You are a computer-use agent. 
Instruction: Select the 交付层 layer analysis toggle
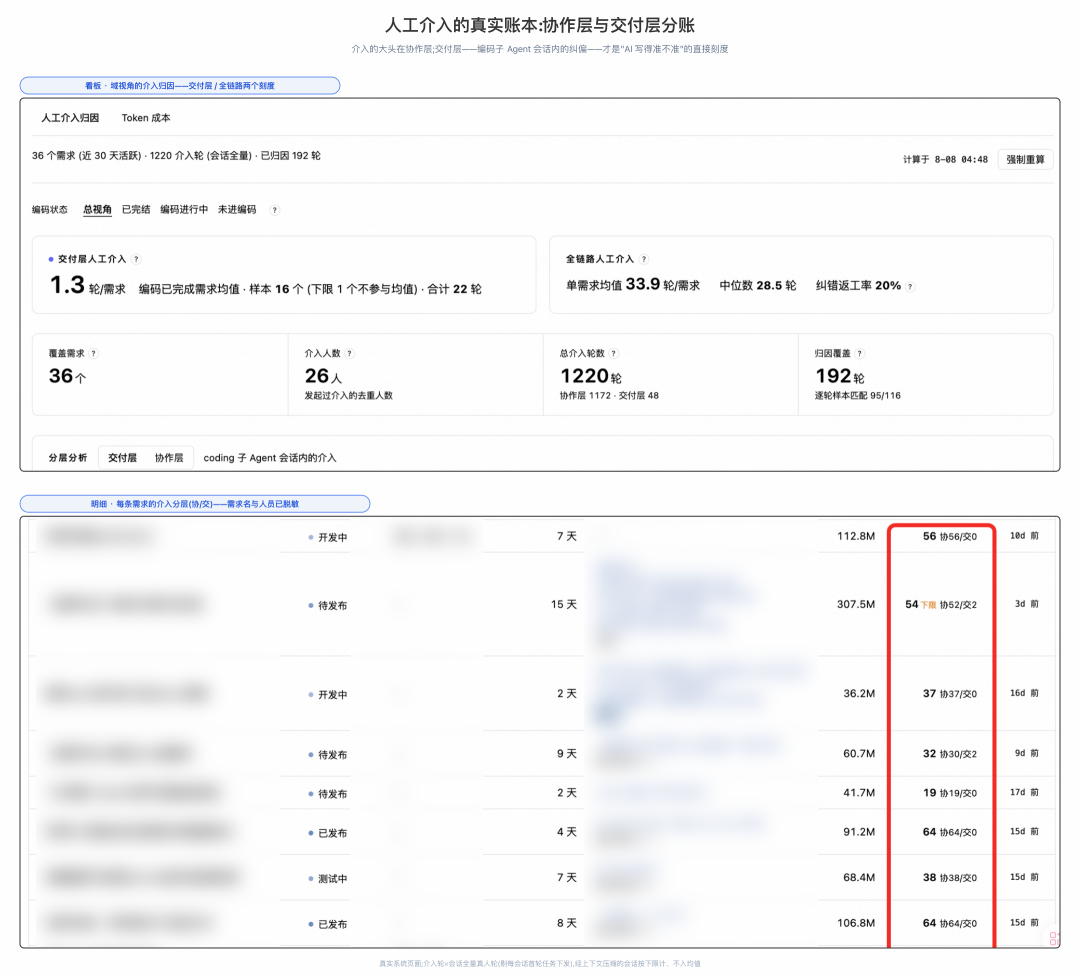(122, 457)
